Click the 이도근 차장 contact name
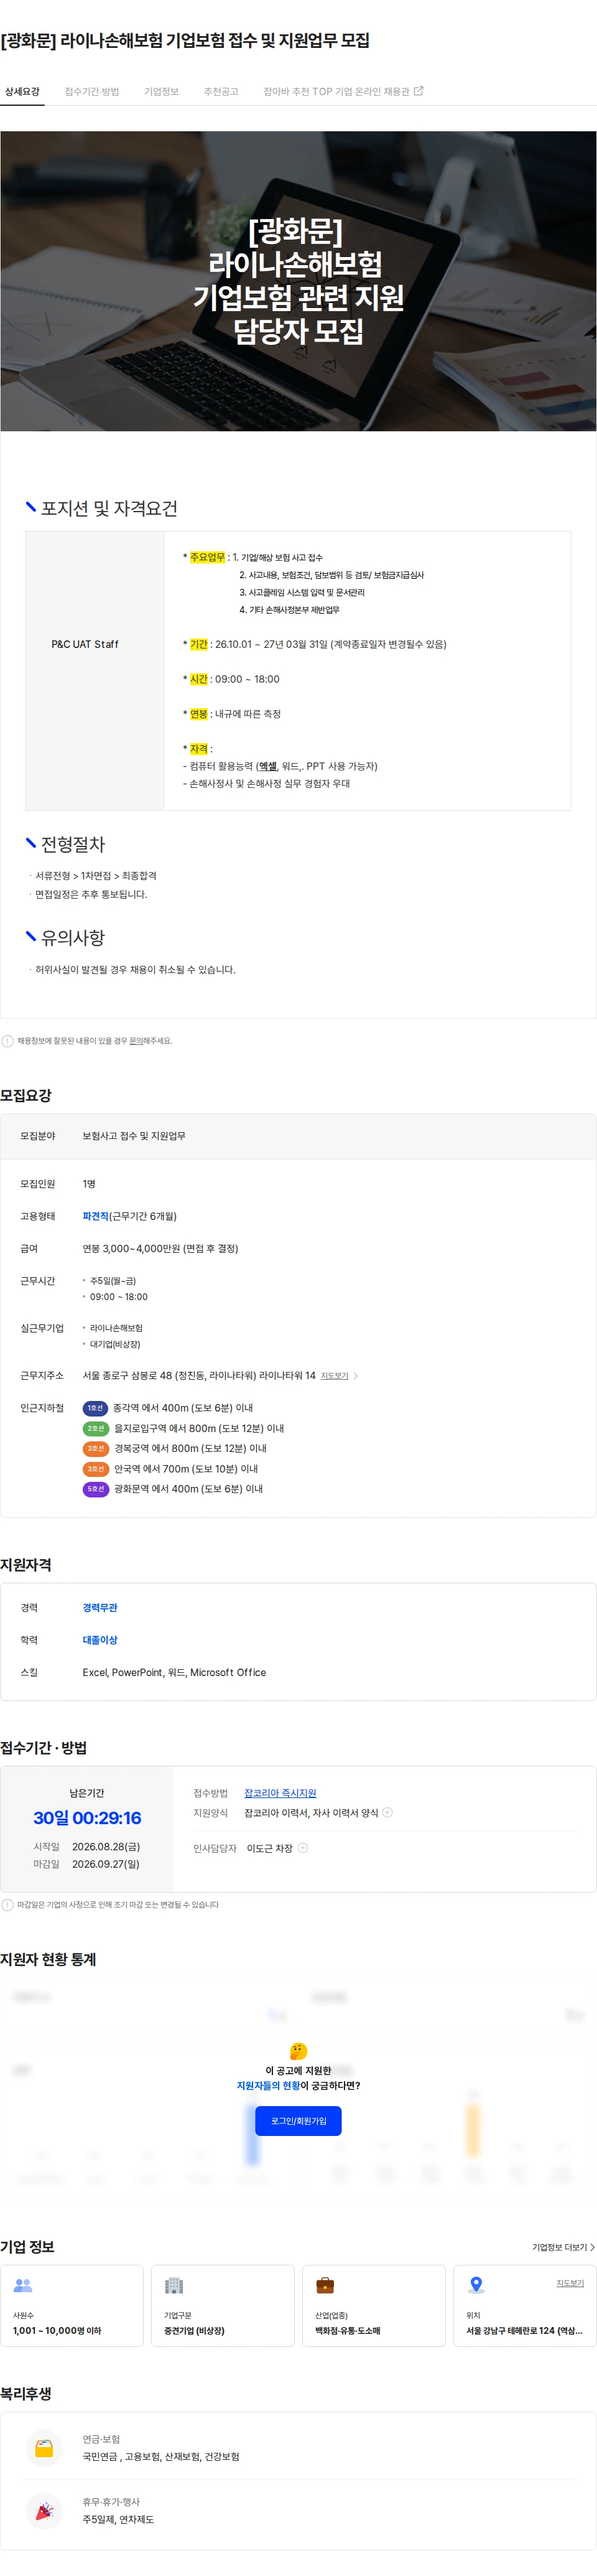This screenshot has height=2576, width=597. point(269,1848)
